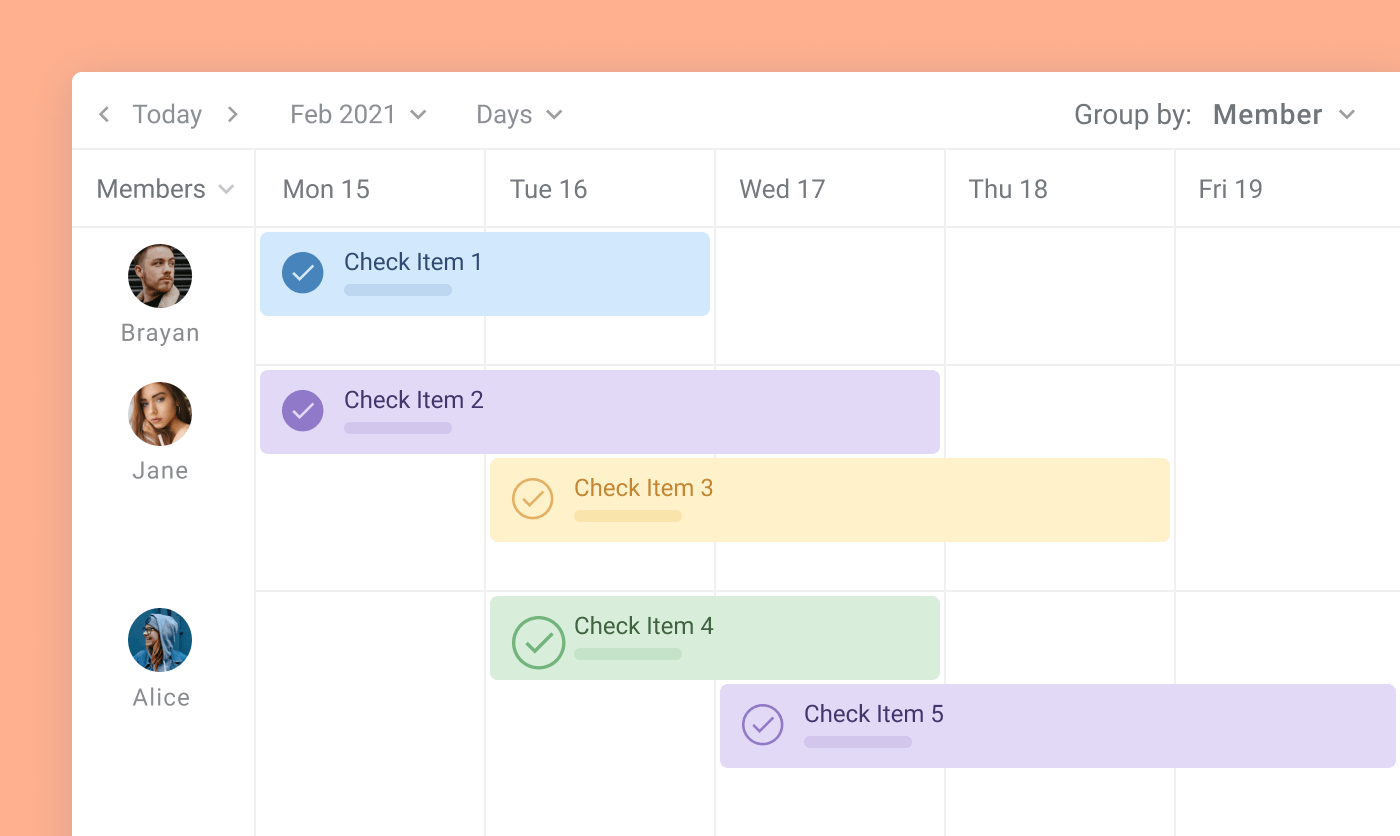Click the completion icon on Check Item 5
This screenshot has width=1400, height=836.
click(763, 725)
